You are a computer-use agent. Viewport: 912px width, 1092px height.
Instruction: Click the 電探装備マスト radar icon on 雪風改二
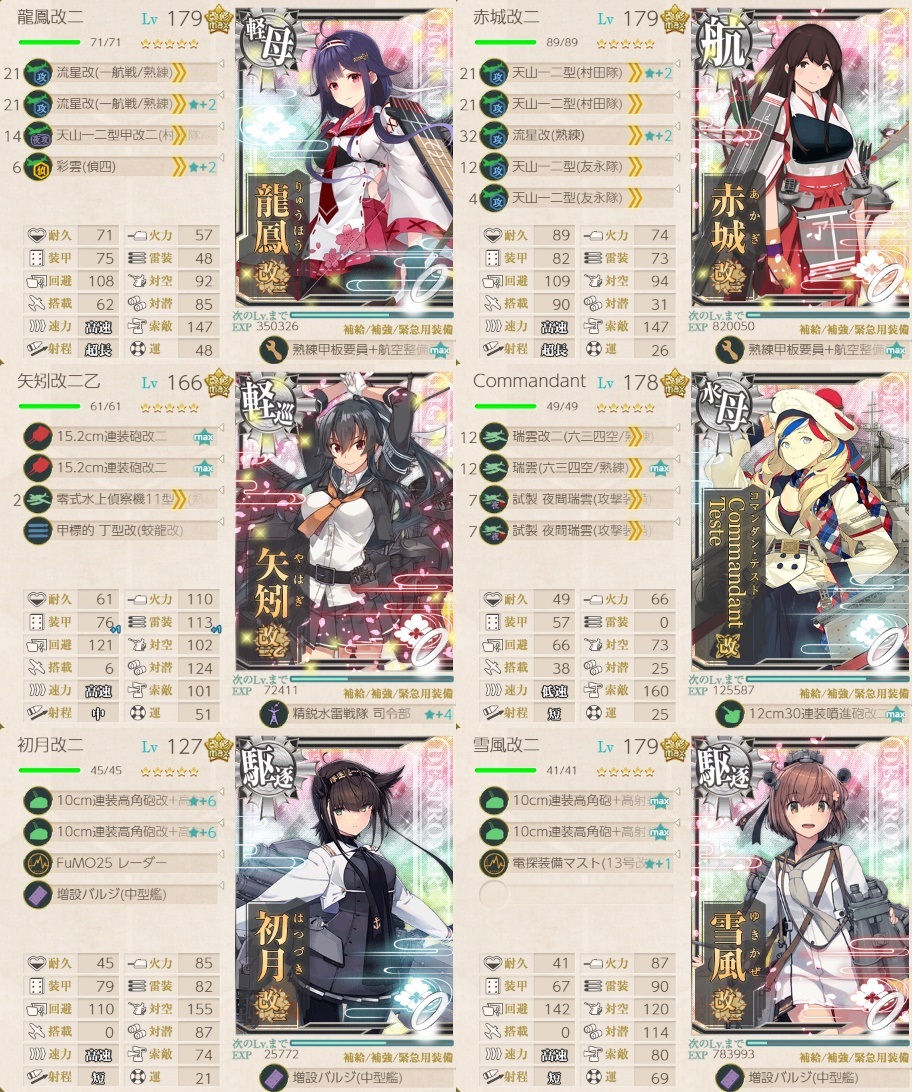[494, 863]
